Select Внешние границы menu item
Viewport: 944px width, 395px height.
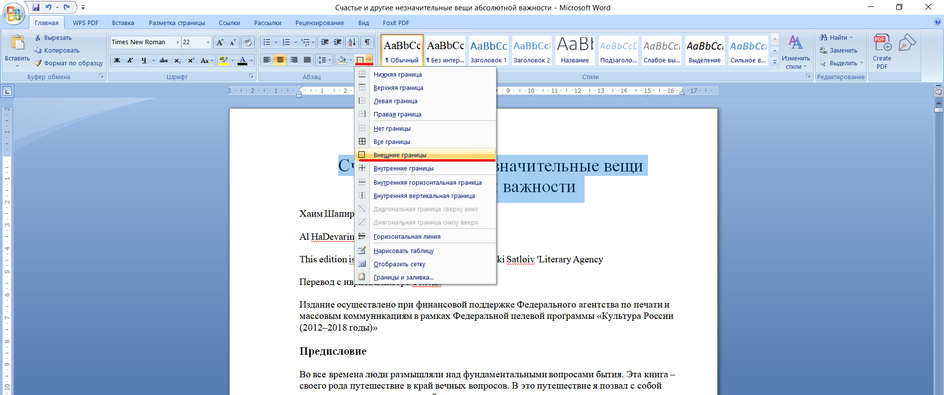click(x=425, y=155)
